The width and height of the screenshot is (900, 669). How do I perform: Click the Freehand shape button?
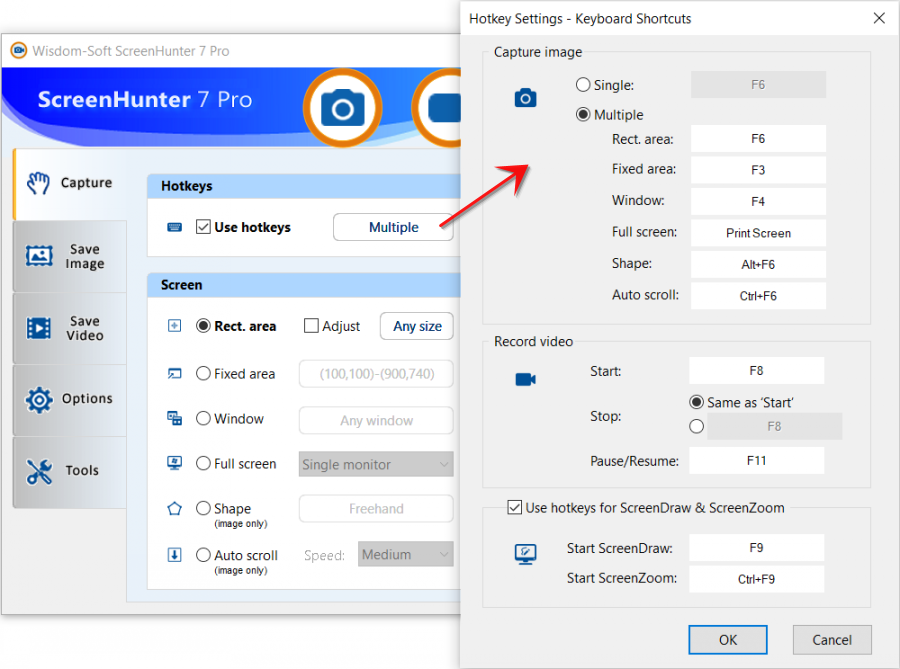click(376, 508)
